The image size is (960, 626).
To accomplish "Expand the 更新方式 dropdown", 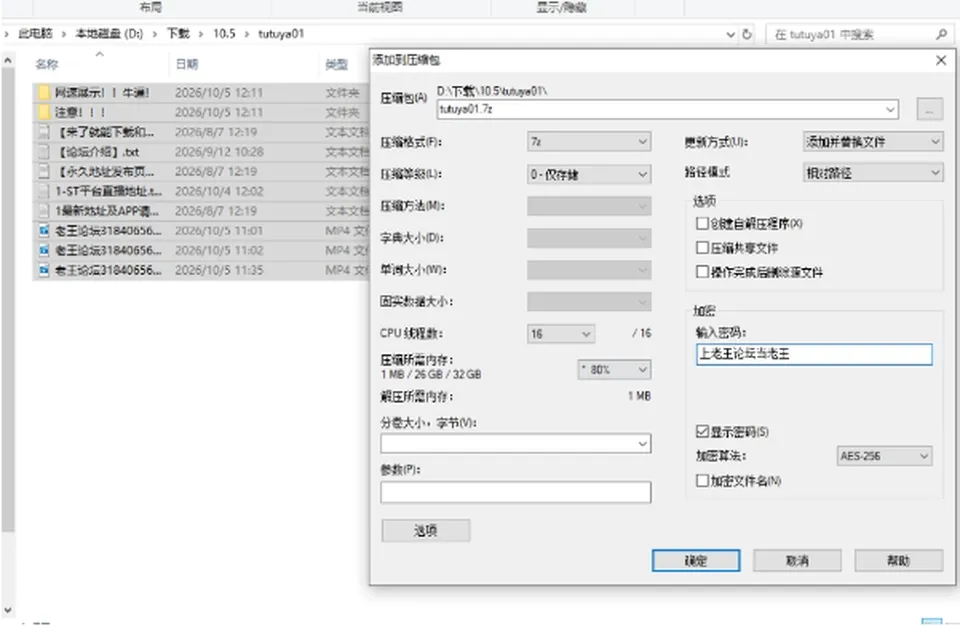I will pyautogui.click(x=872, y=142).
